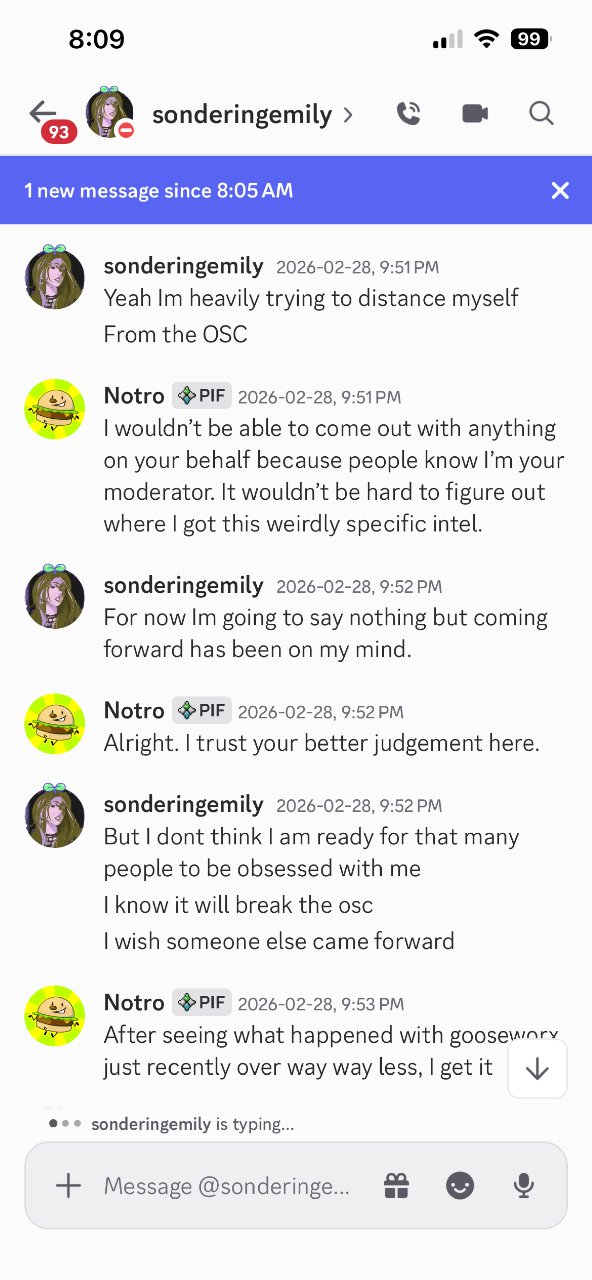Tap the Message @sonderingemily input field

pos(227,1186)
